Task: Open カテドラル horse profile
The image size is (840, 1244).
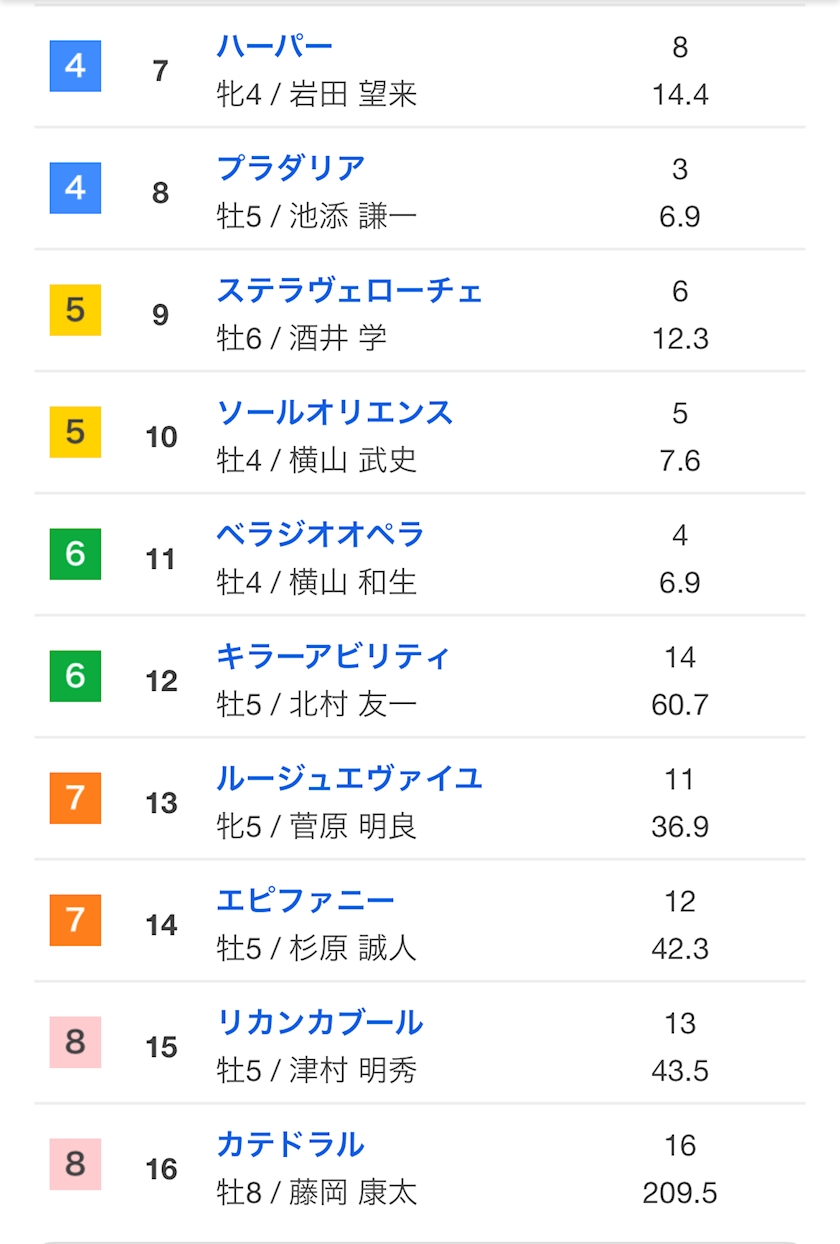Action: [291, 1144]
